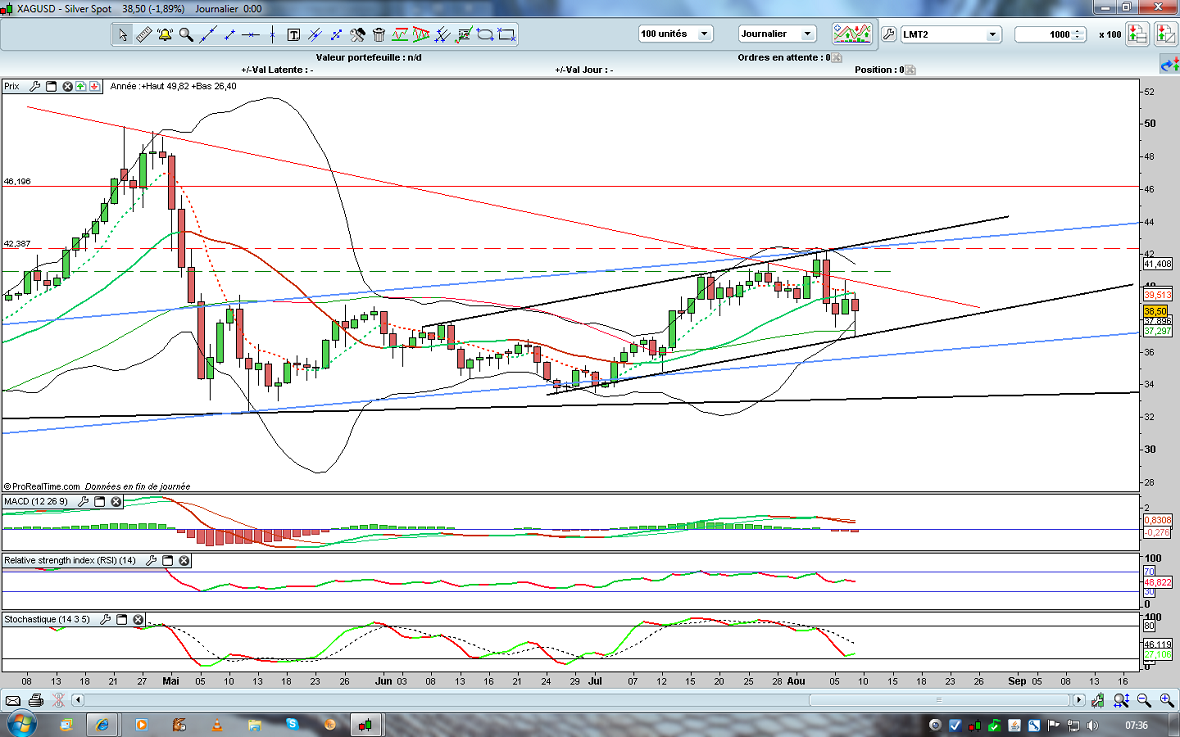Open the 100 unités dropdown
1180x737 pixels.
coord(676,34)
